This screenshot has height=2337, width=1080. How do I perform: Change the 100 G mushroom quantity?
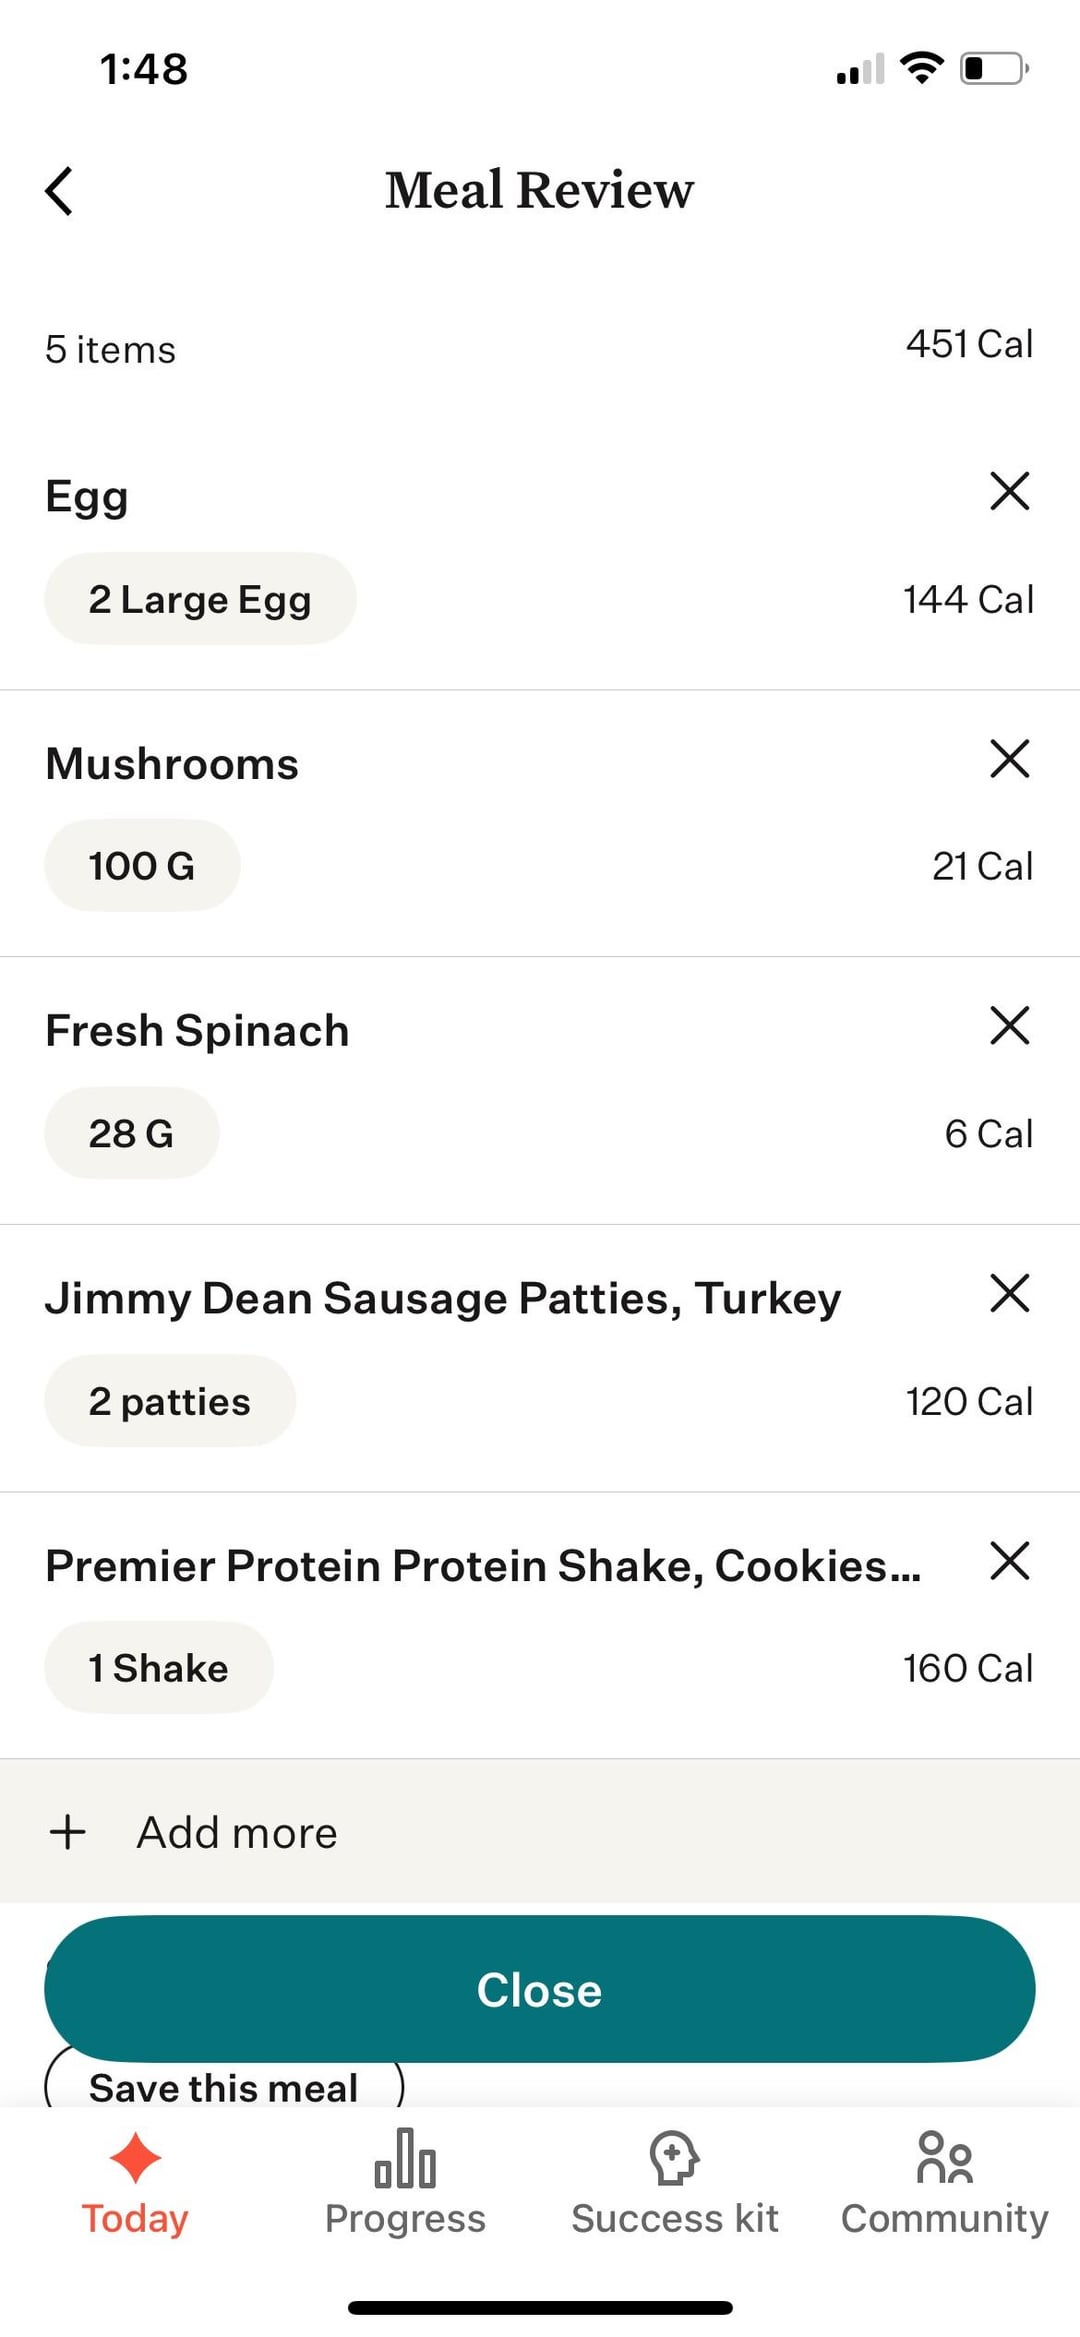tap(142, 866)
